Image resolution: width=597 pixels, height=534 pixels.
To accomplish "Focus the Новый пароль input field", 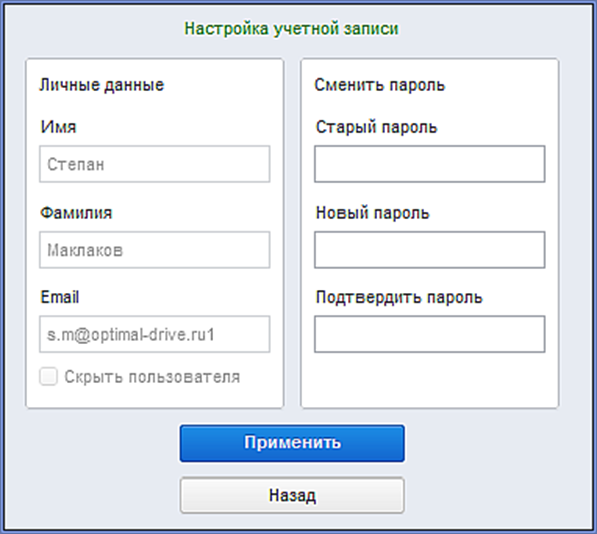I will tap(429, 250).
